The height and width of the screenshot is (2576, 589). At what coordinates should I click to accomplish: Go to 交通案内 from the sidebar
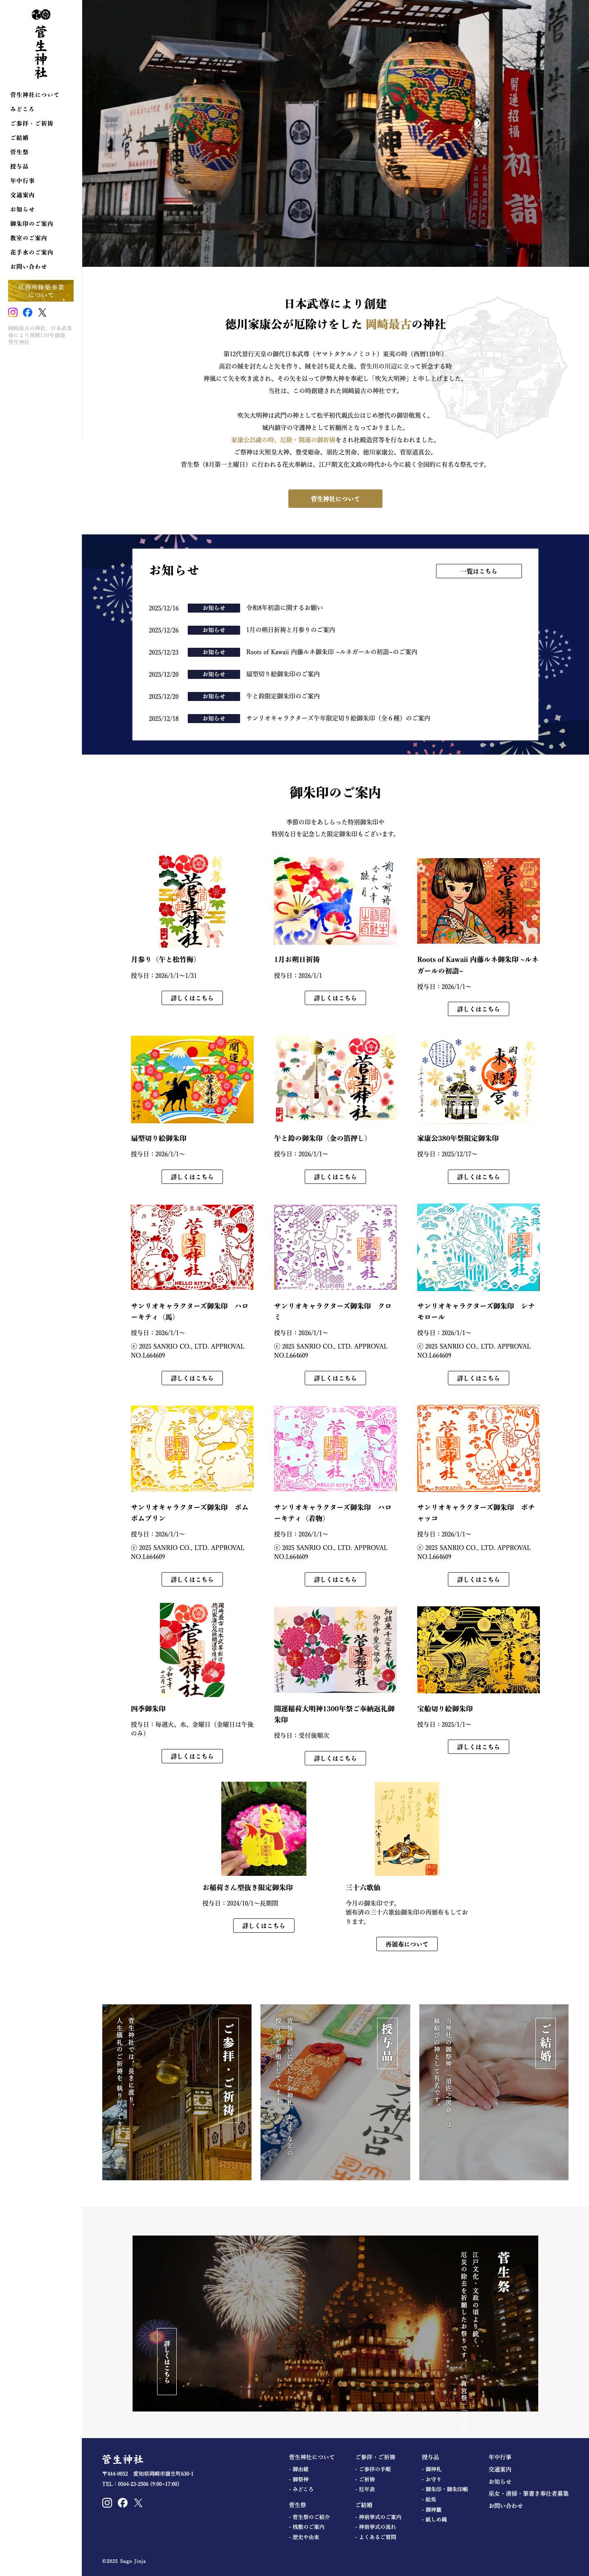tap(23, 195)
